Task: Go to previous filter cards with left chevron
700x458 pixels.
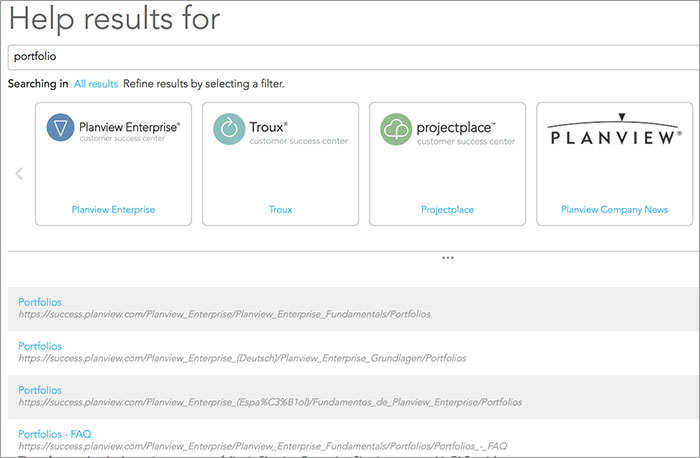Action: [19, 173]
